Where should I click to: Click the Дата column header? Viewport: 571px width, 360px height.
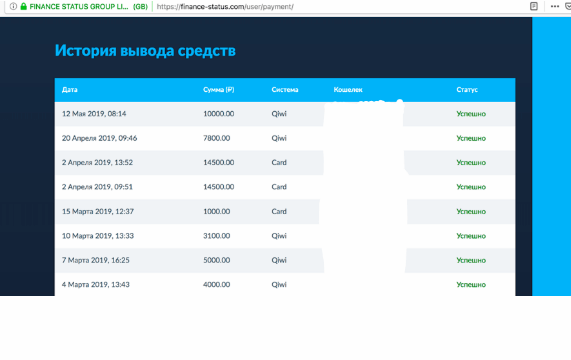(x=70, y=90)
